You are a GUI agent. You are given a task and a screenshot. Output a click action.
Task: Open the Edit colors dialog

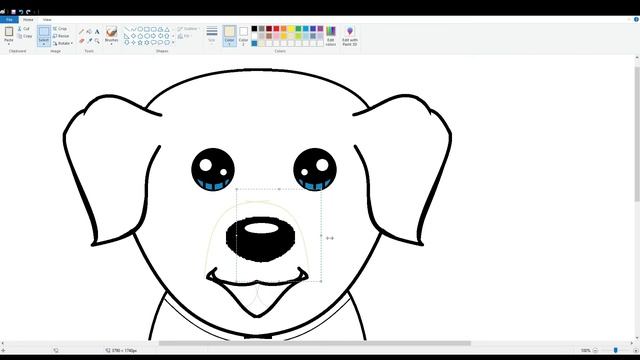pyautogui.click(x=331, y=36)
